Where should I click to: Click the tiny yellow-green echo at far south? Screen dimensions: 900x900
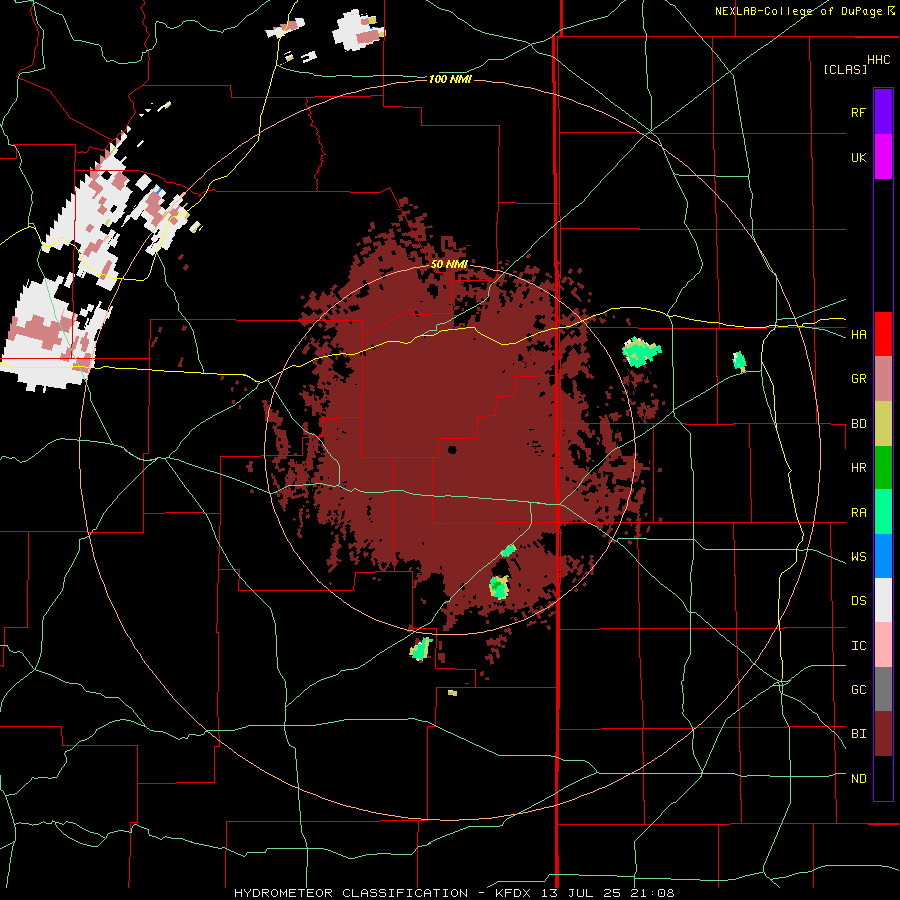452,693
